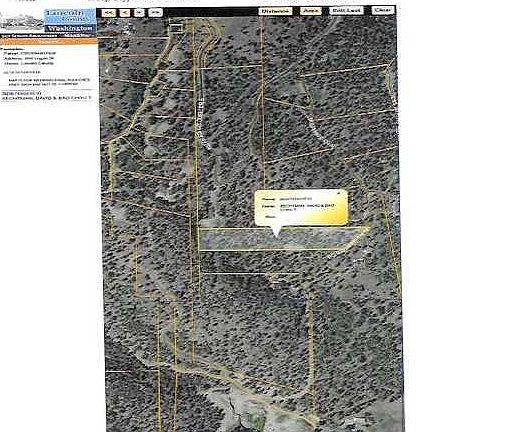Click the single-right arrow navigation button
This screenshot has width=521, height=432.
pyautogui.click(x=140, y=13)
